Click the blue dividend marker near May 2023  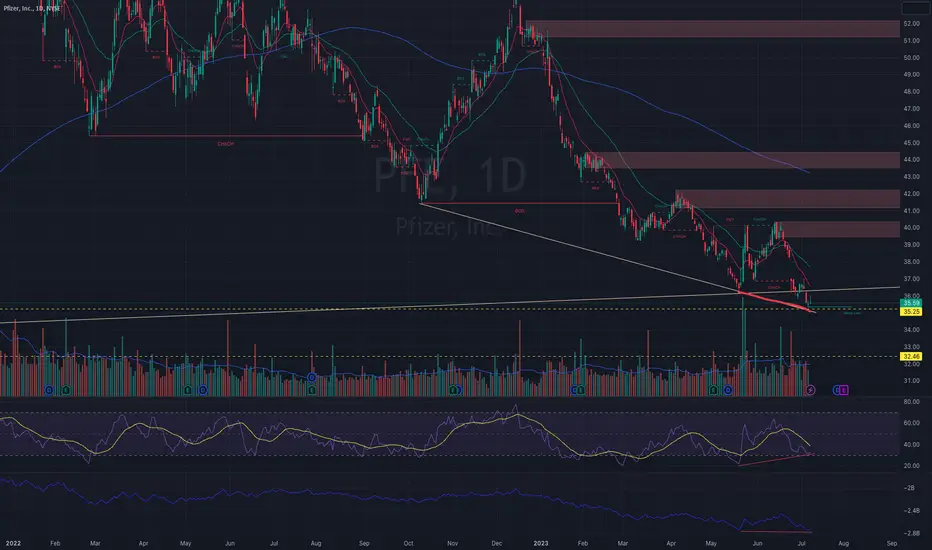click(x=728, y=390)
